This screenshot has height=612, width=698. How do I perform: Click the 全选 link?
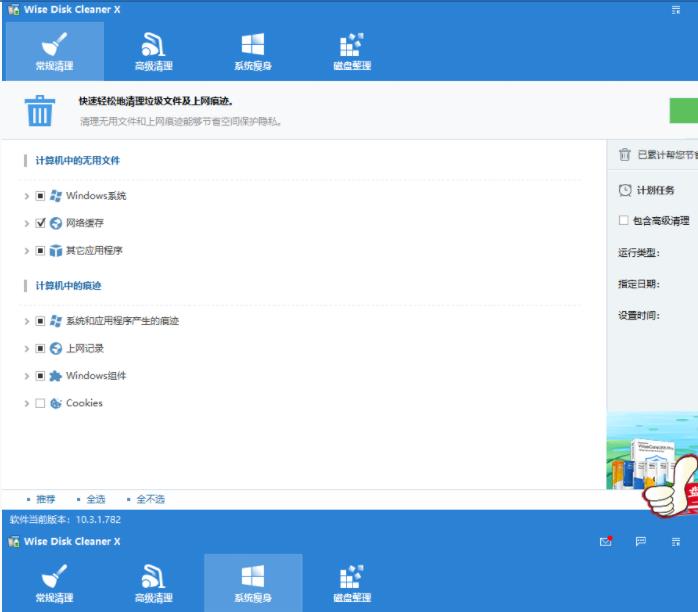tap(96, 499)
